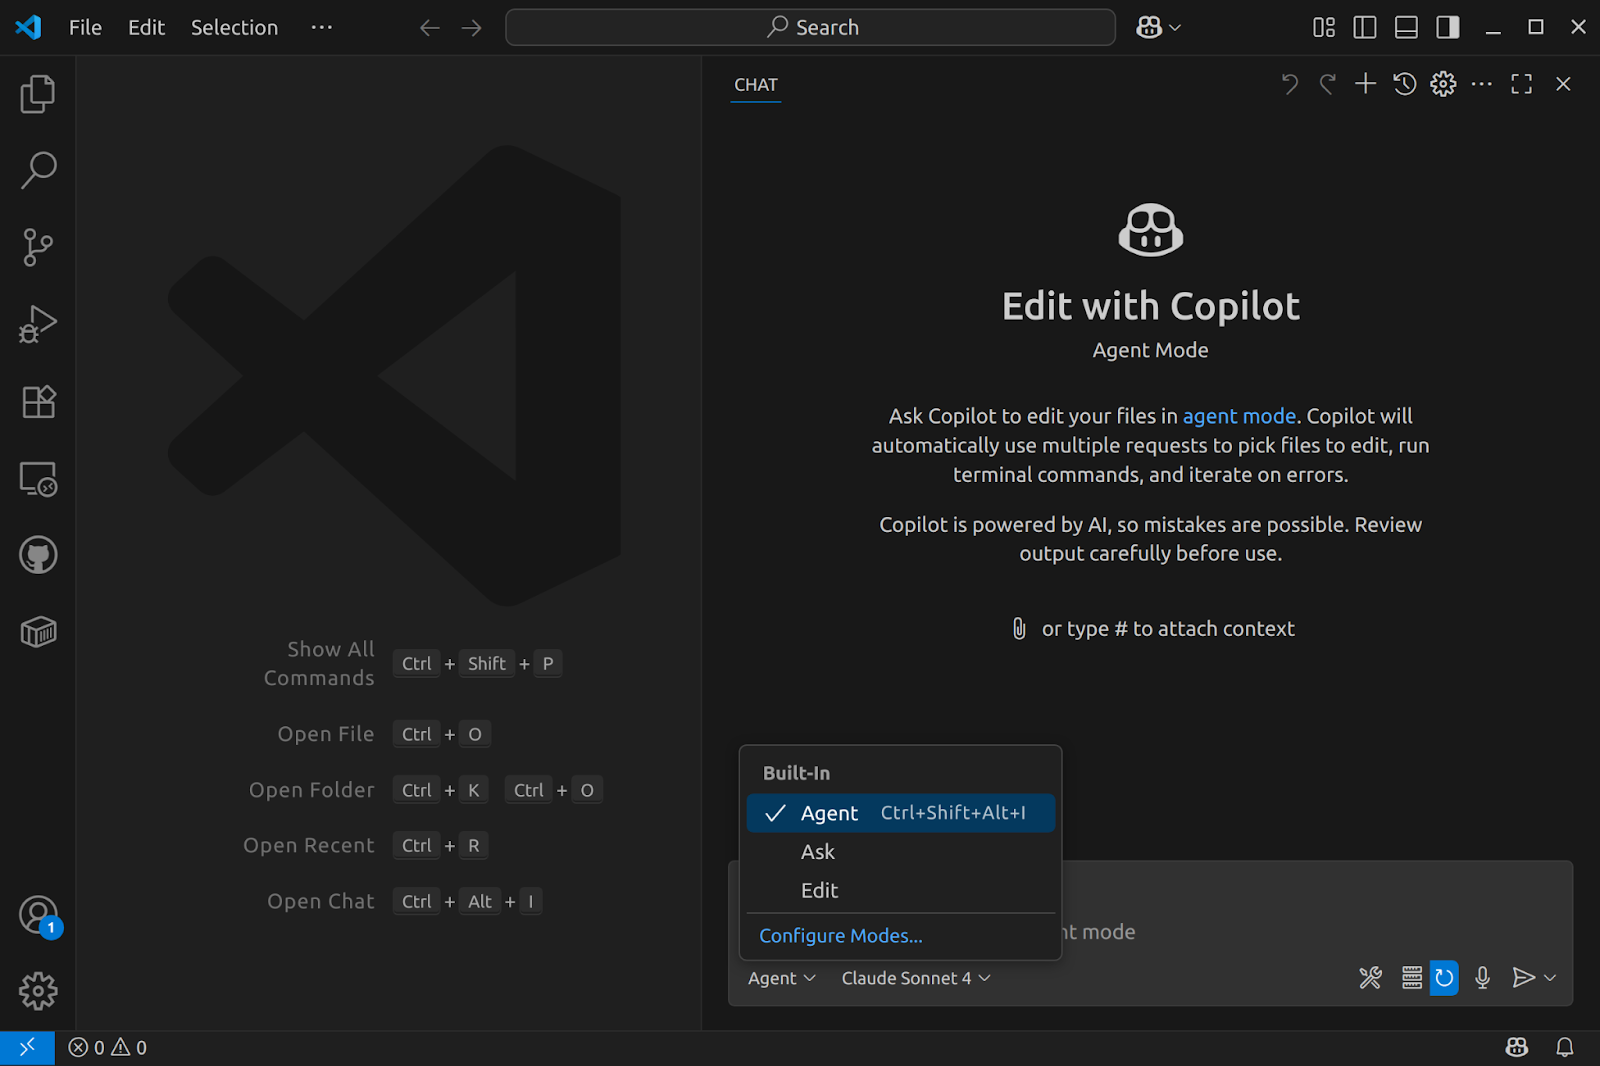Open the Search view in activity bar
Viewport: 1600px width, 1066px height.
pos(38,170)
